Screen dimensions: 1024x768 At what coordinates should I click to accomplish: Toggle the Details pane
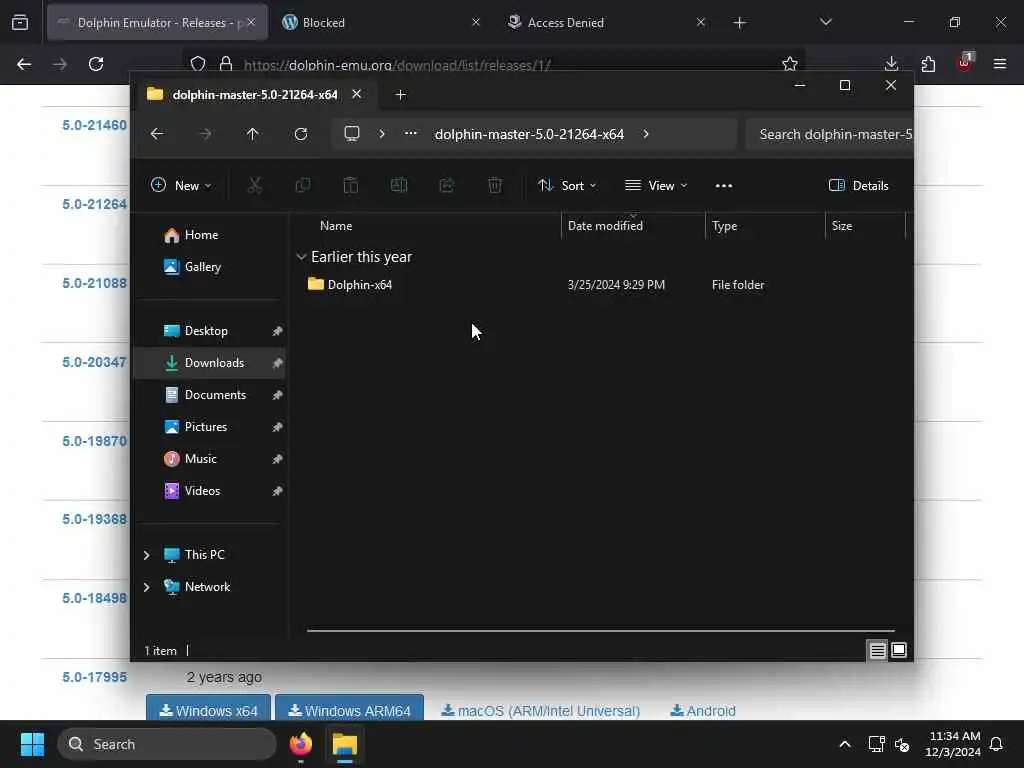(858, 185)
